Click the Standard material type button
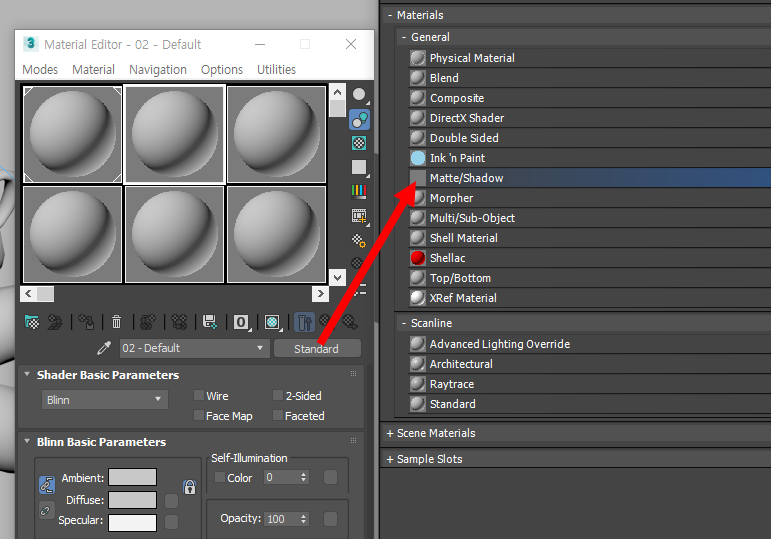The width and height of the screenshot is (771, 539). click(x=317, y=349)
